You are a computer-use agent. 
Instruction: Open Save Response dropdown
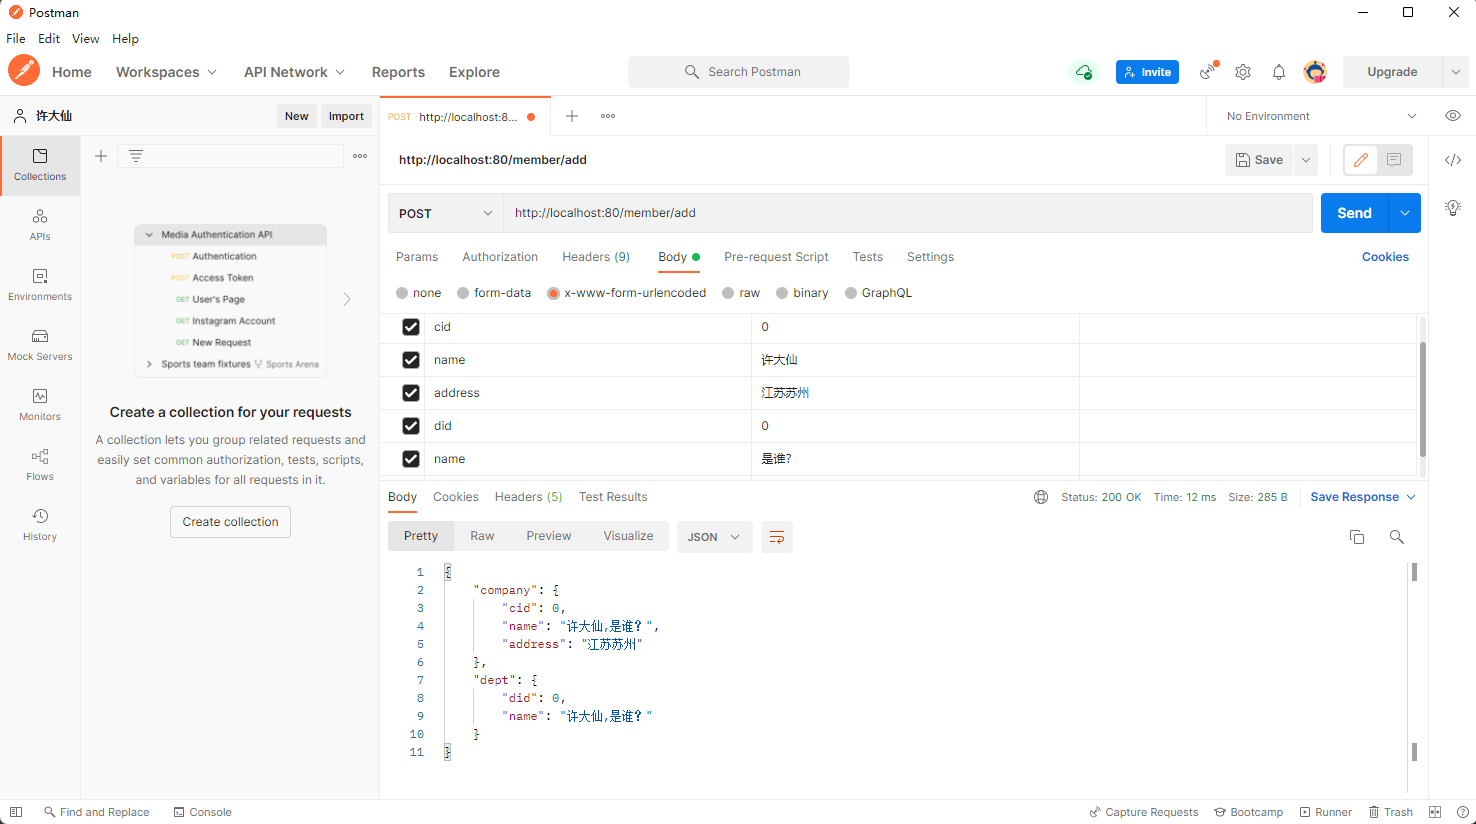[x=1363, y=497]
